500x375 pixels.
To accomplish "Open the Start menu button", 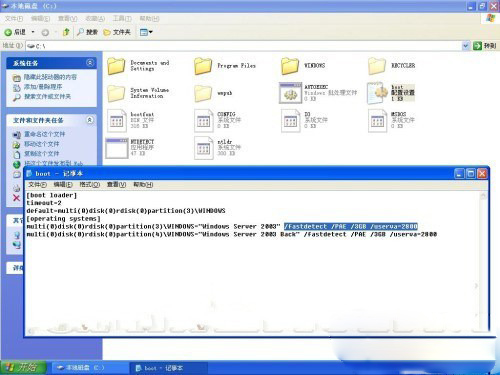I will (x=22, y=367).
